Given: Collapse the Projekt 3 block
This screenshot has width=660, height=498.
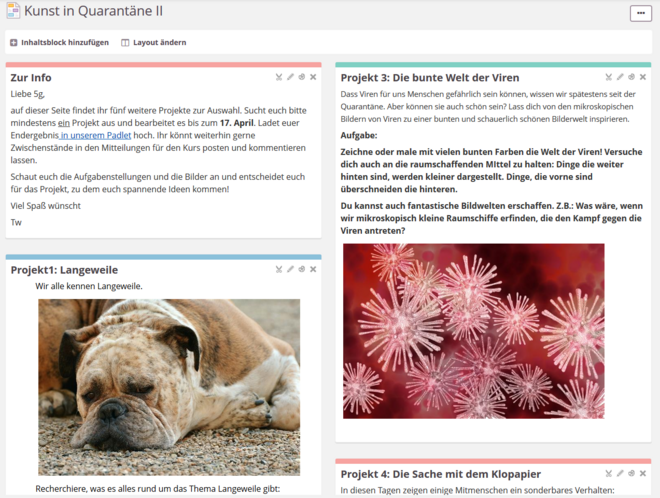Looking at the screenshot, I should [x=609, y=77].
